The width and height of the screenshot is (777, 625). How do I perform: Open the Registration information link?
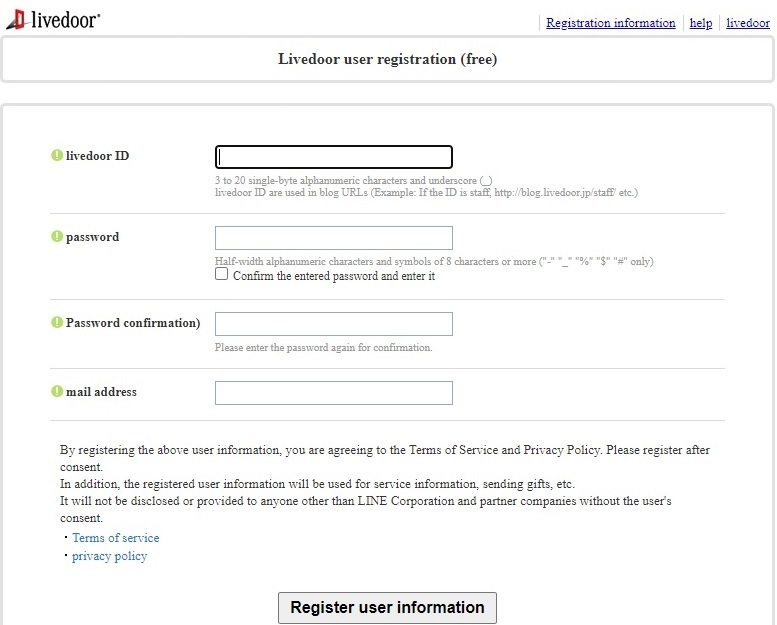pos(610,23)
